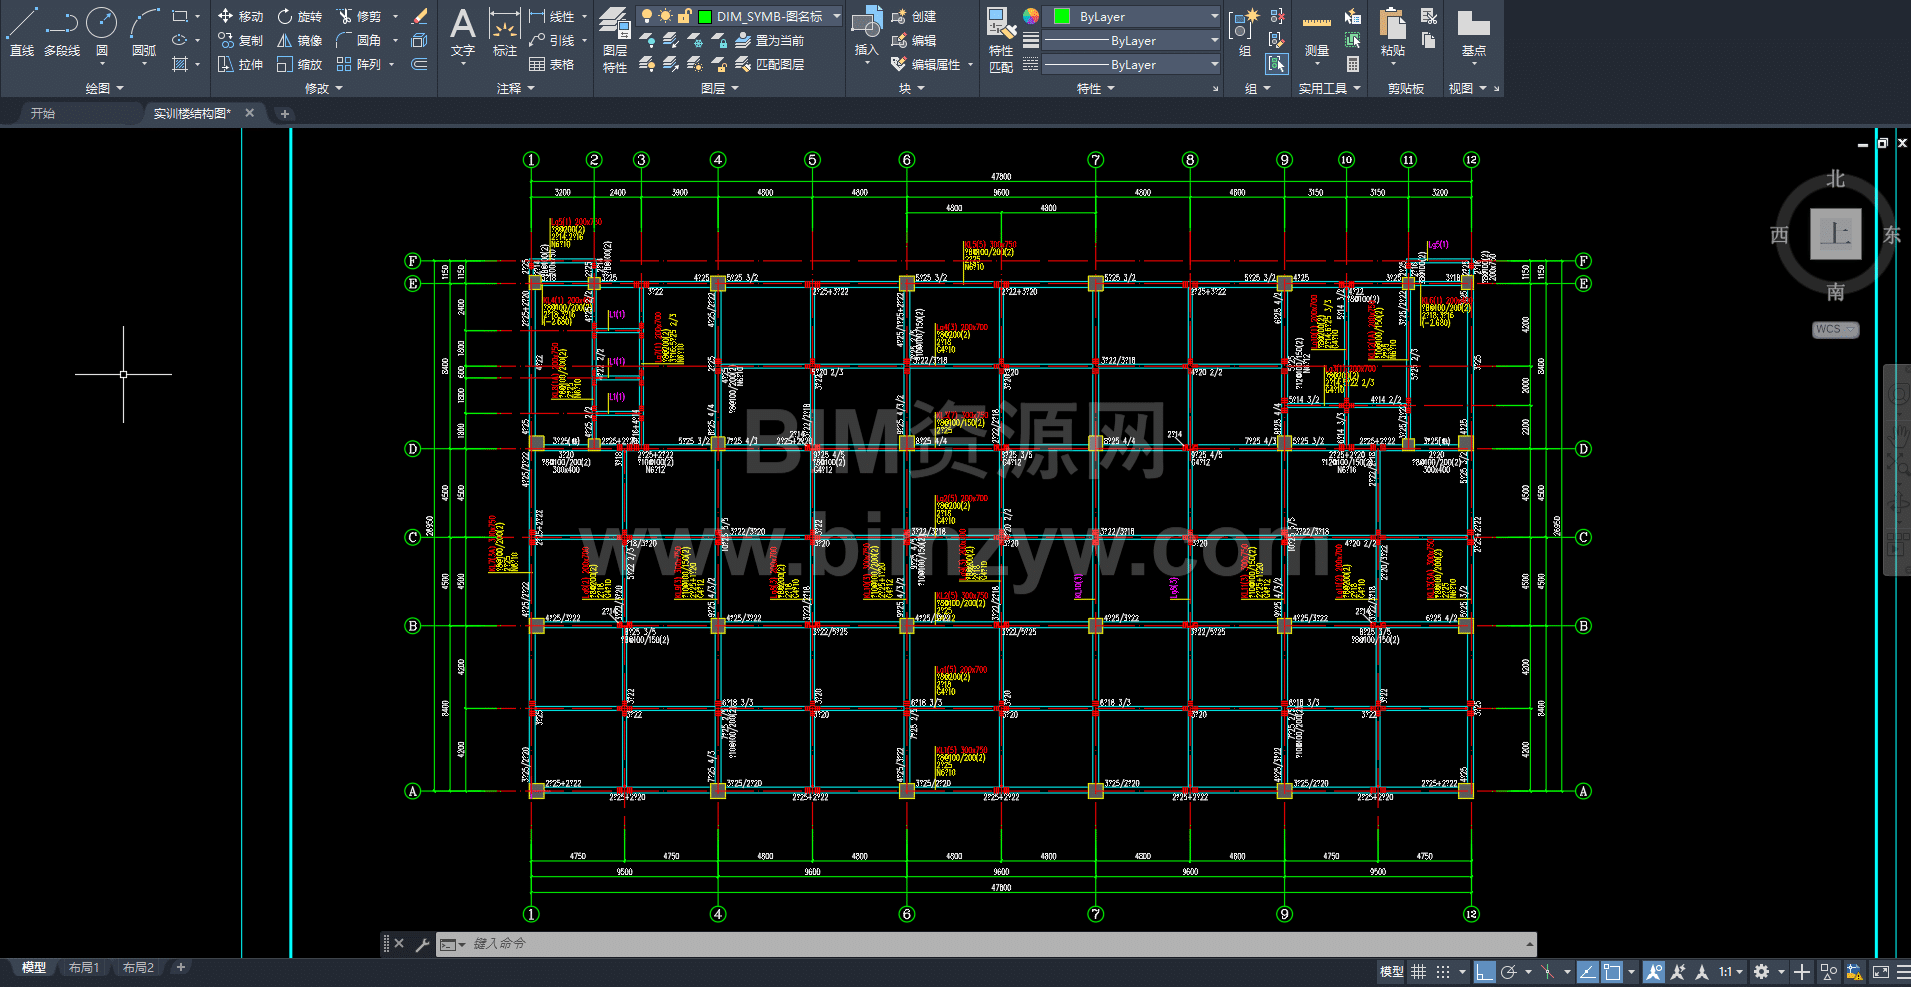Click the WCS coordinate system button

[x=1834, y=329]
